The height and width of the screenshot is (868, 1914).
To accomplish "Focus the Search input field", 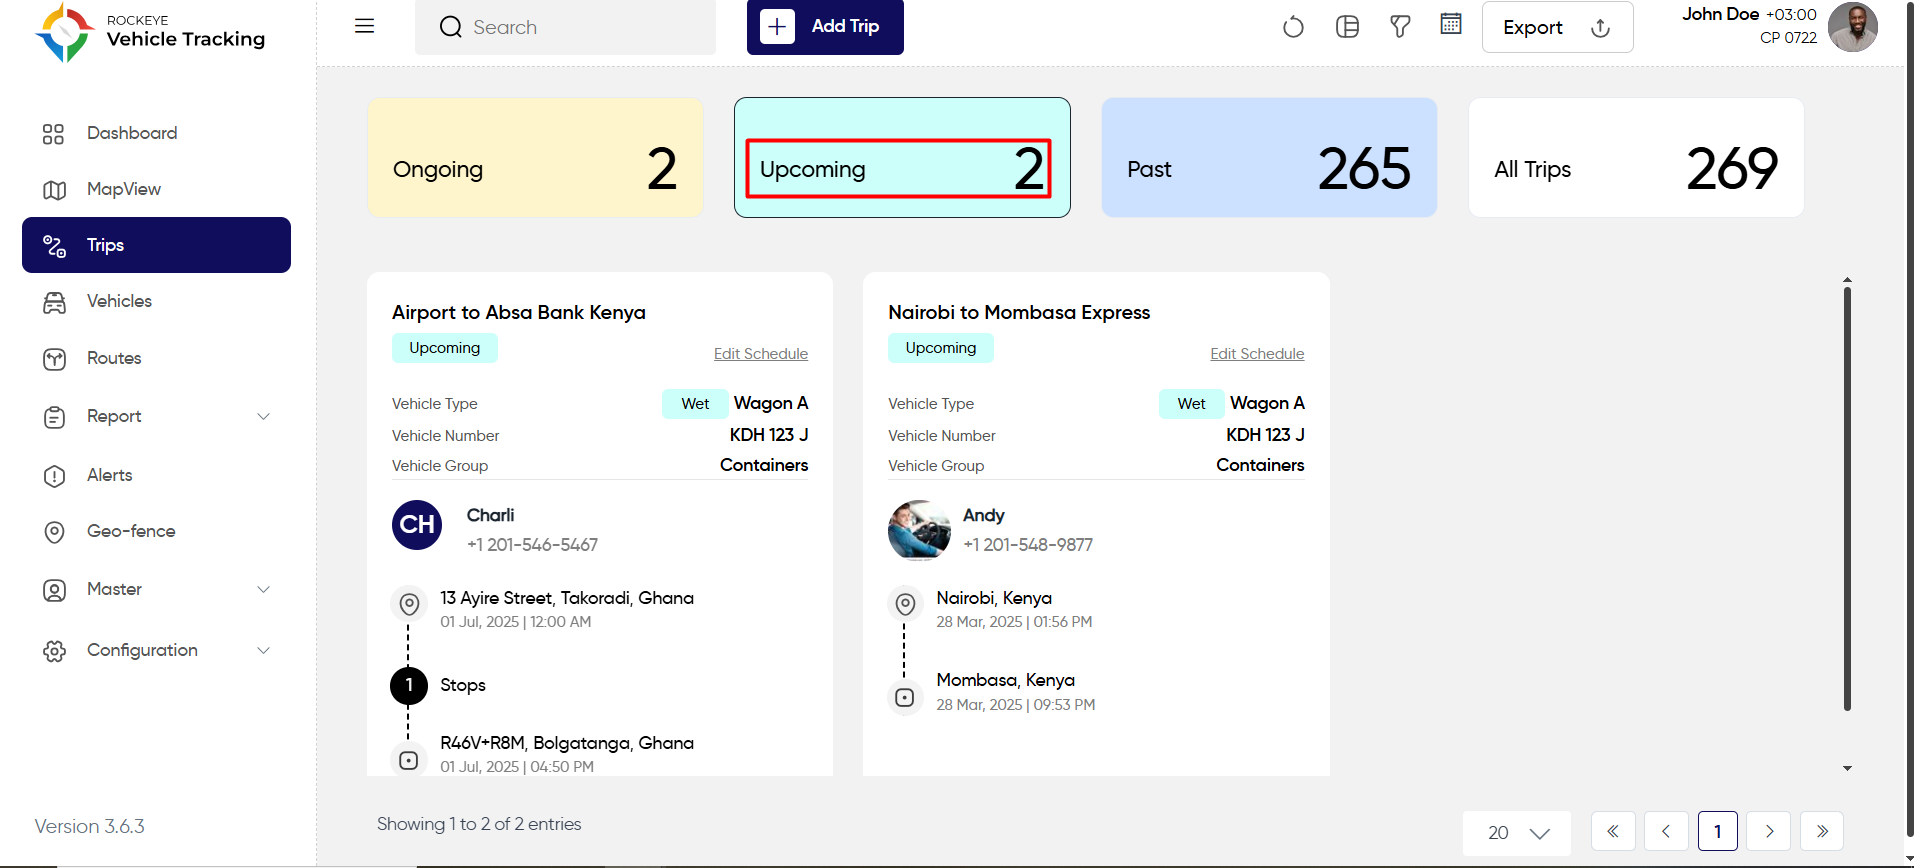I will pos(565,27).
